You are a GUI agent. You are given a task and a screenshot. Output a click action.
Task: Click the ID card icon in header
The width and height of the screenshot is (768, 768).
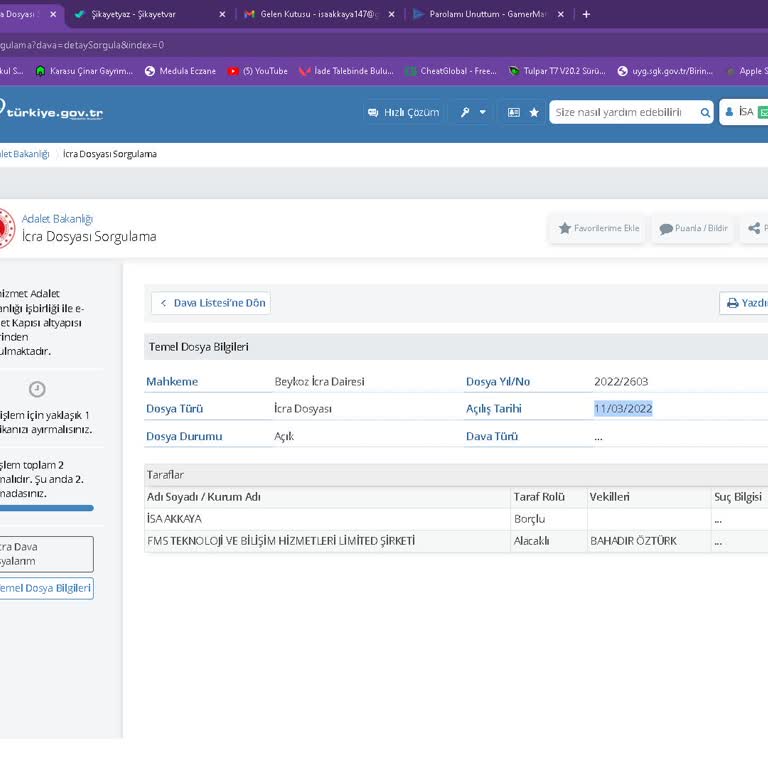pyautogui.click(x=514, y=112)
